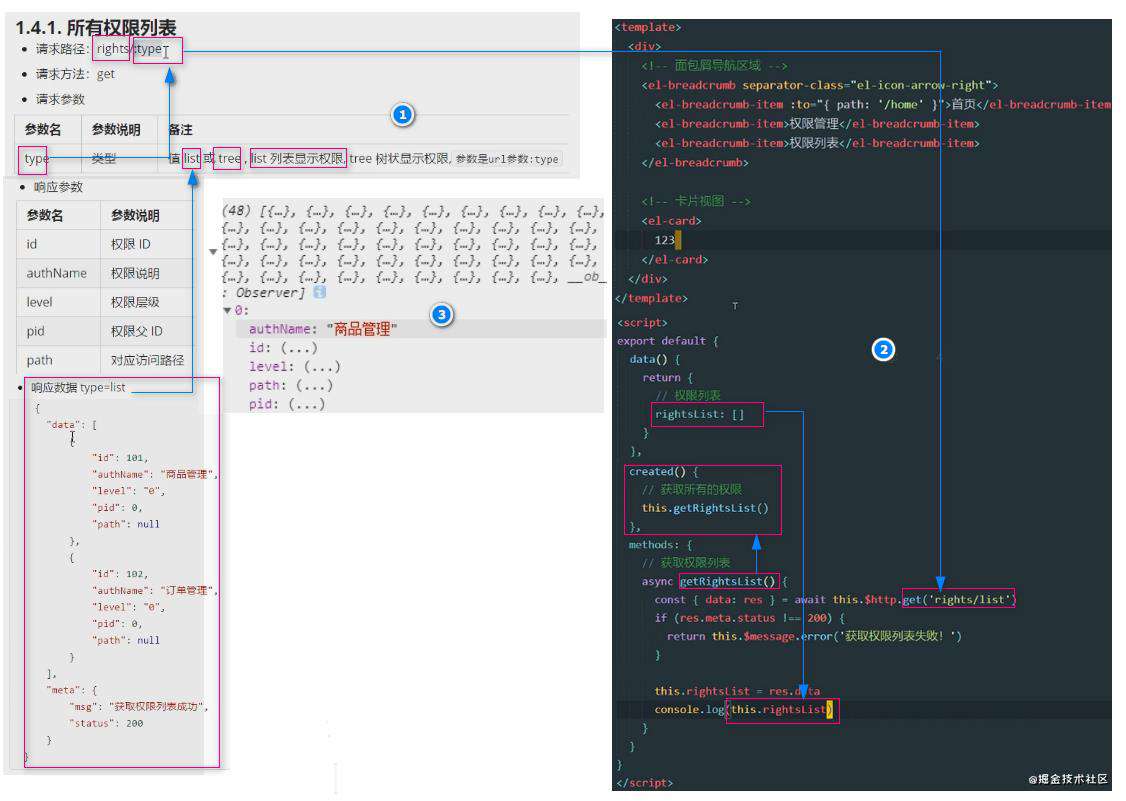Click the "类型" cell in request parameter table
This screenshot has height=801, width=1126.
tap(103, 159)
